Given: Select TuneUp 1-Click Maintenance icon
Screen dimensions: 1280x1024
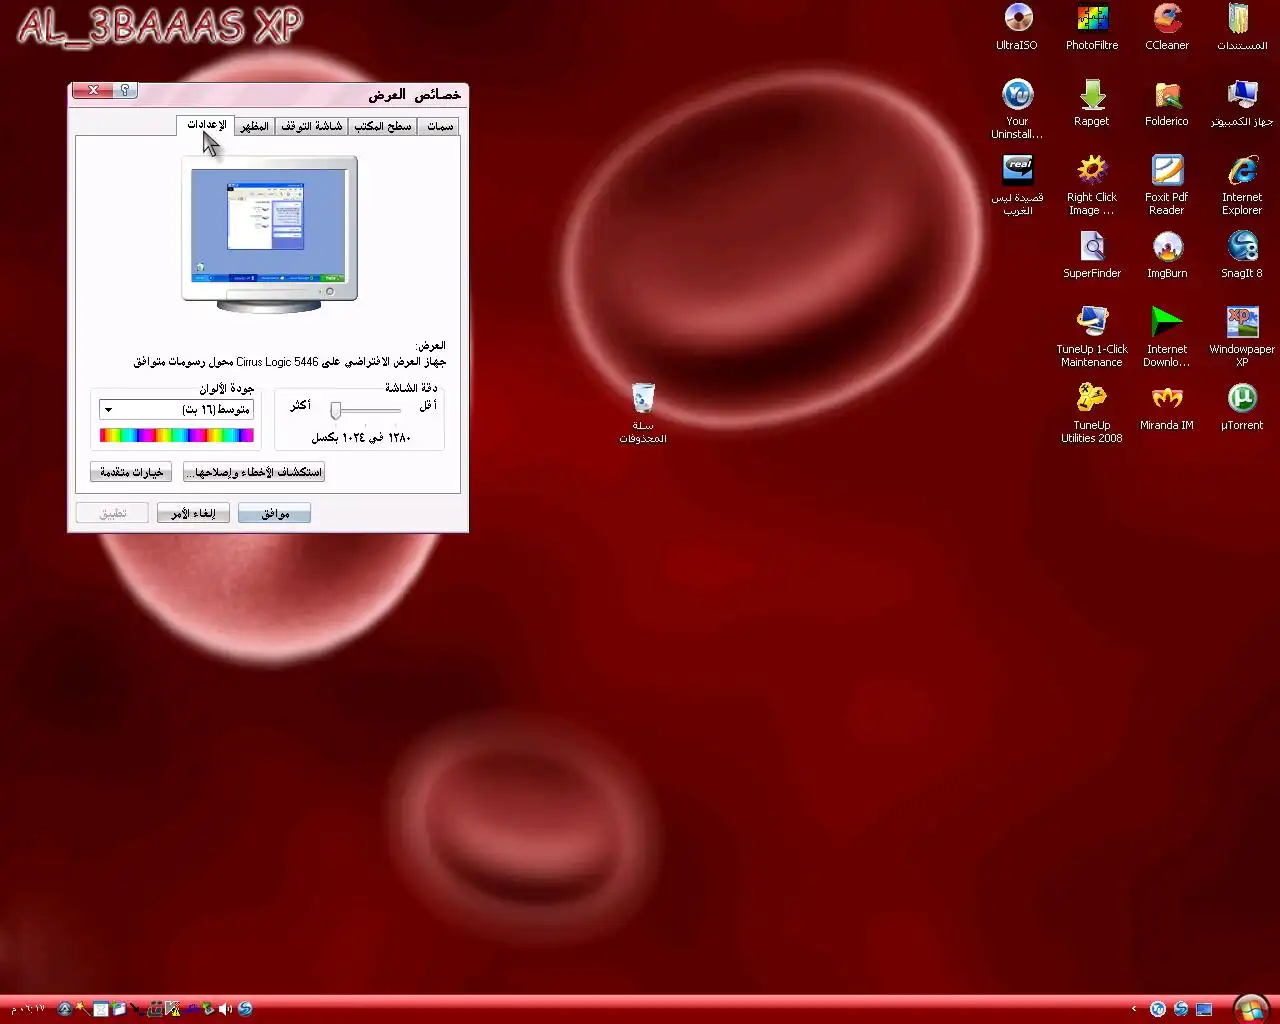Looking at the screenshot, I should (x=1092, y=337).
